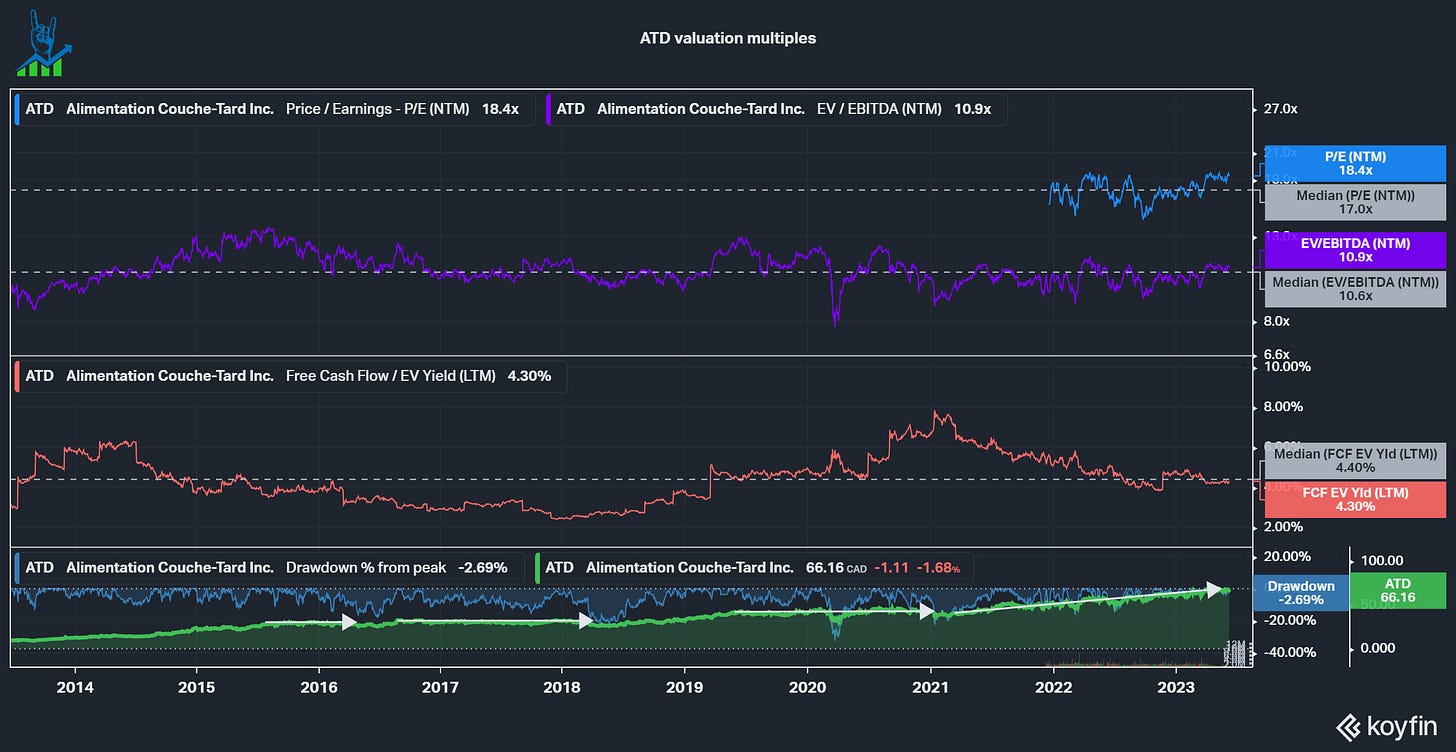1456x752 pixels.
Task: Click the -1.68% daily change value
Action: (940, 568)
